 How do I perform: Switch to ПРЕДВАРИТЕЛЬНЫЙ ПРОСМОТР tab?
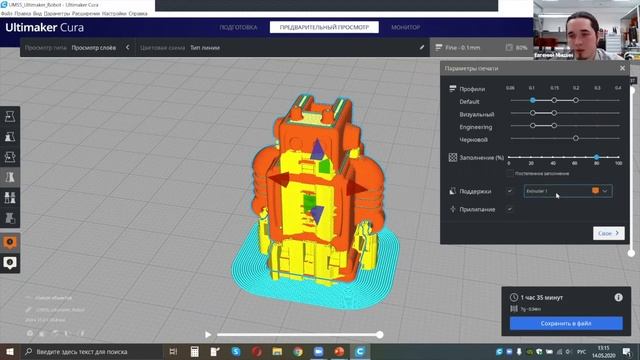click(x=324, y=27)
